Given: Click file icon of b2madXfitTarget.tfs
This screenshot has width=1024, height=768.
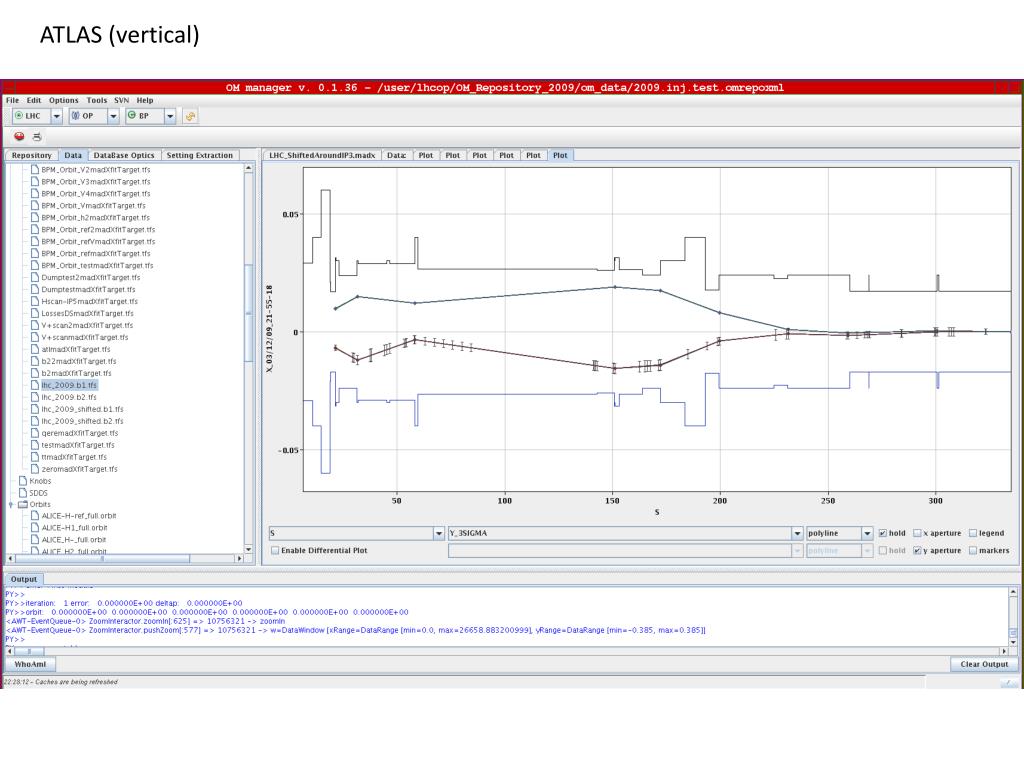Looking at the screenshot, I should [x=35, y=374].
